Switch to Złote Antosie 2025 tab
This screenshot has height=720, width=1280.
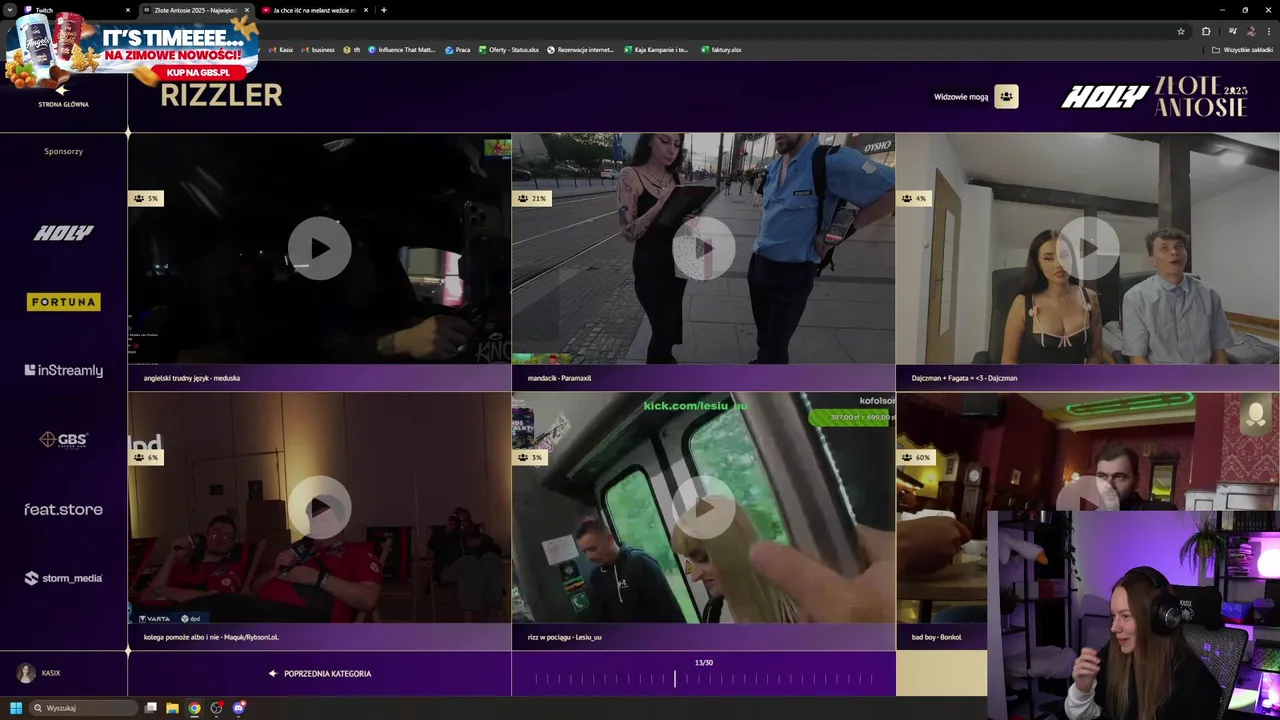coord(195,10)
